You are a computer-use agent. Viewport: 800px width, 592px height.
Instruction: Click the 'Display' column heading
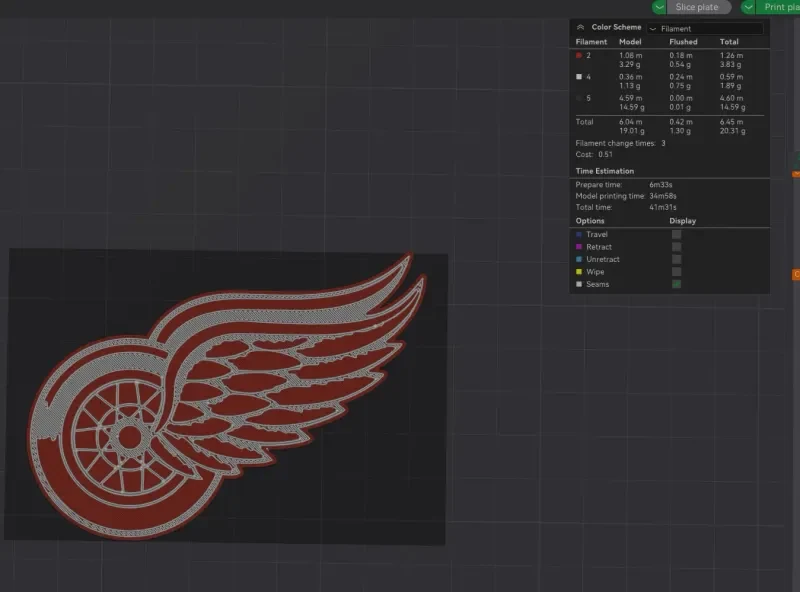(683, 221)
